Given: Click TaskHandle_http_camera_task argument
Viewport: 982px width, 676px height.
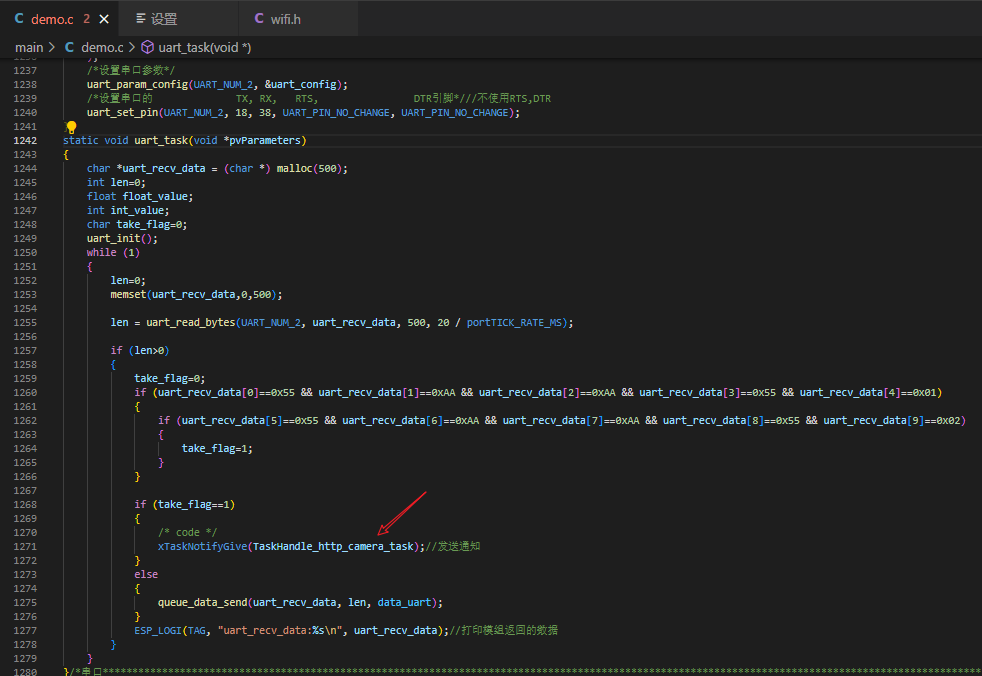Looking at the screenshot, I should coord(333,547).
